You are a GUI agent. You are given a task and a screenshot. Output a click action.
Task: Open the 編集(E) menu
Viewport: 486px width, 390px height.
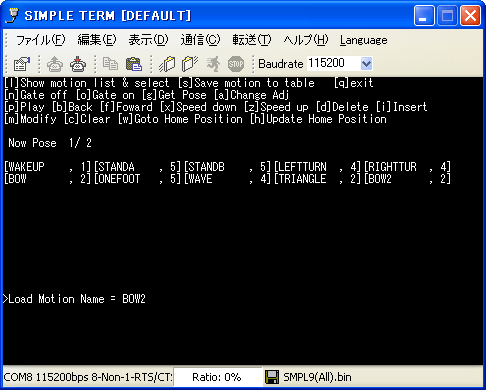pyautogui.click(x=97, y=40)
